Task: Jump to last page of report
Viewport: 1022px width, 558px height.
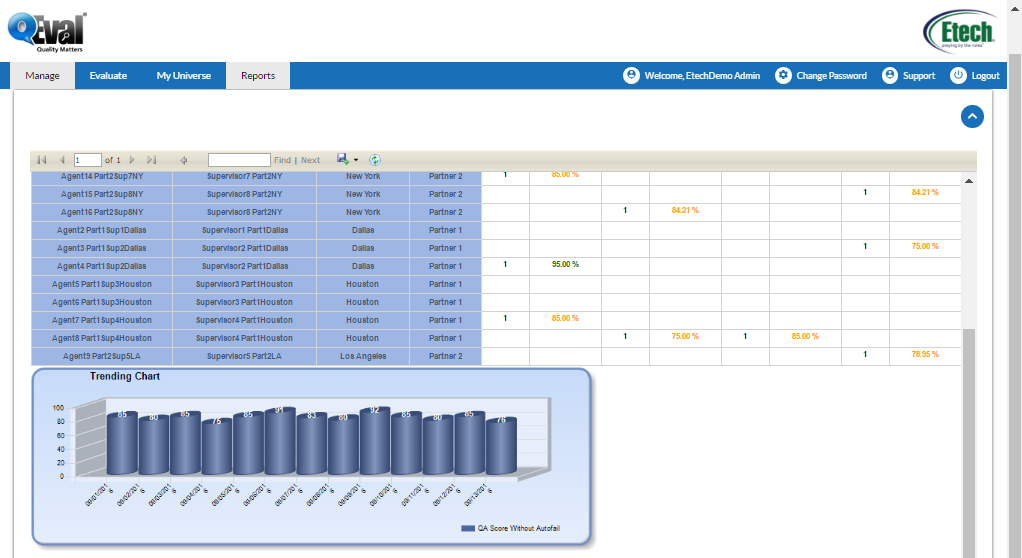Action: [152, 160]
